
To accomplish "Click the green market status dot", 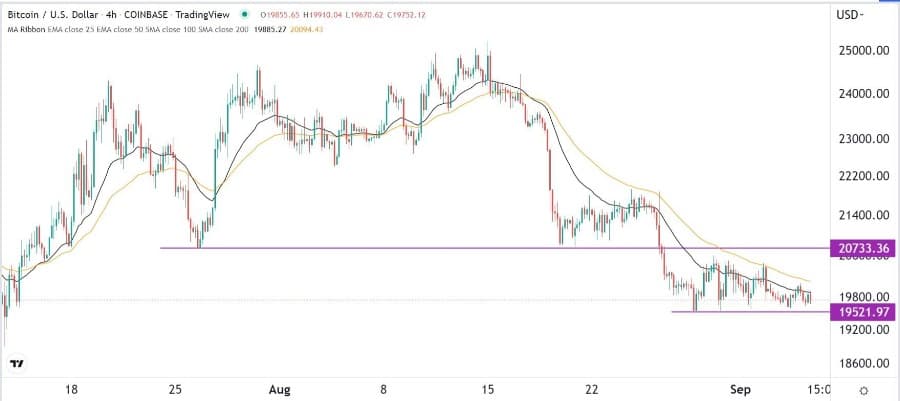I will click(x=246, y=14).
